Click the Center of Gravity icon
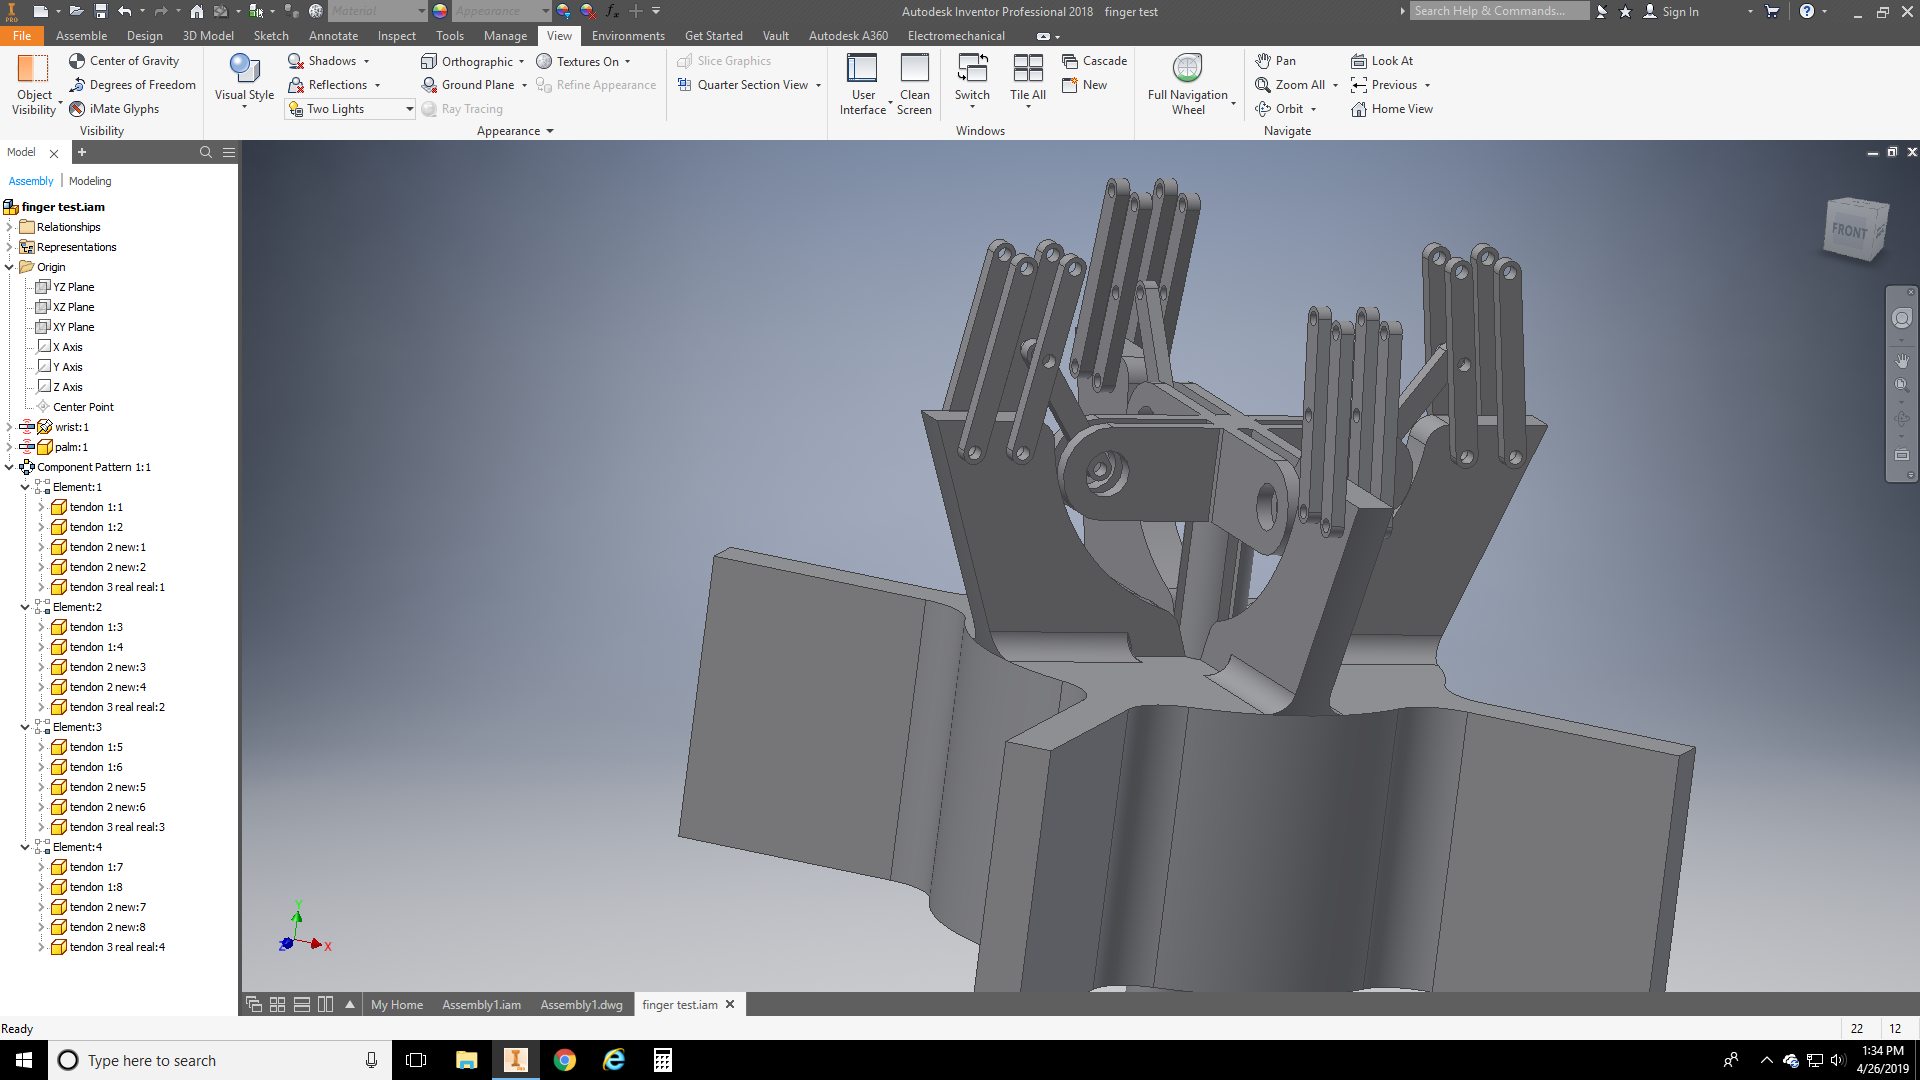This screenshot has width=1920, height=1080. pos(77,61)
